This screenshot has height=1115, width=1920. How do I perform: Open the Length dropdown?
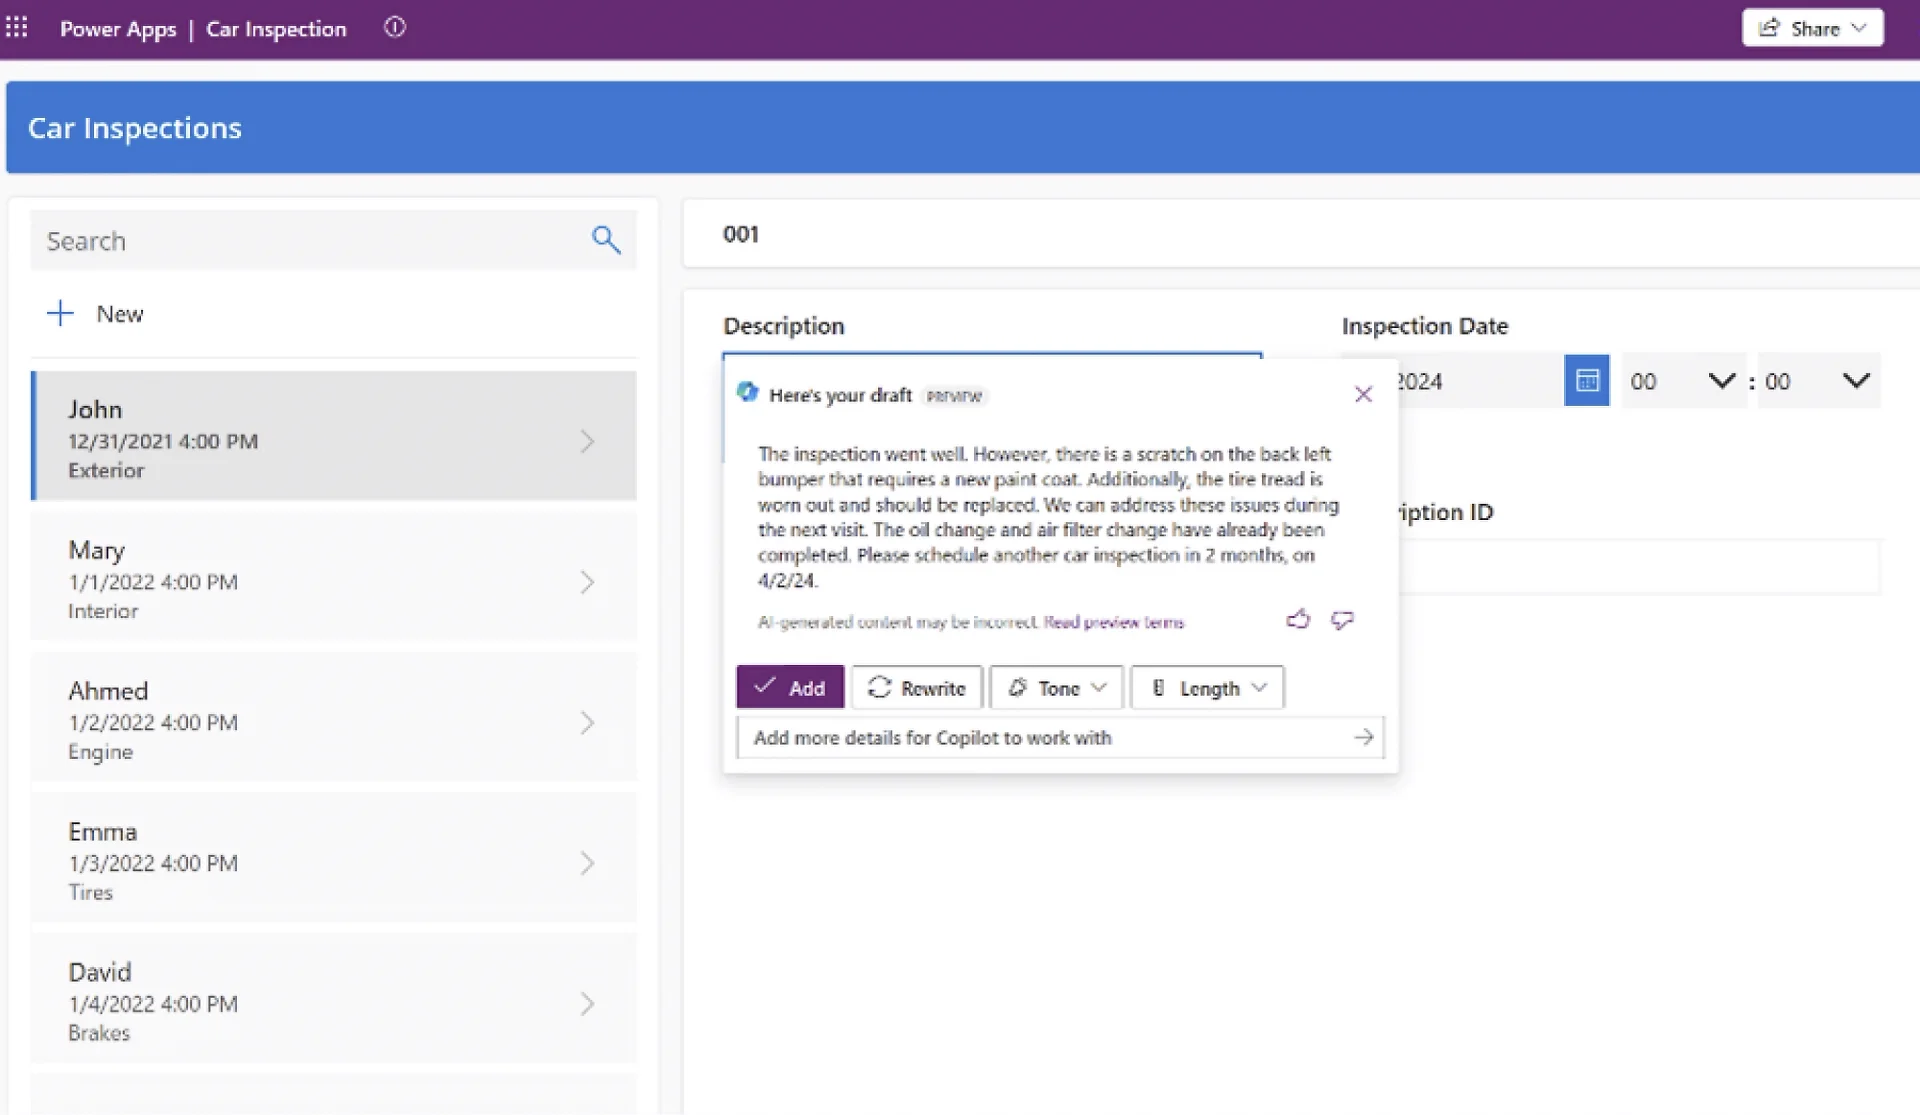pos(1208,688)
